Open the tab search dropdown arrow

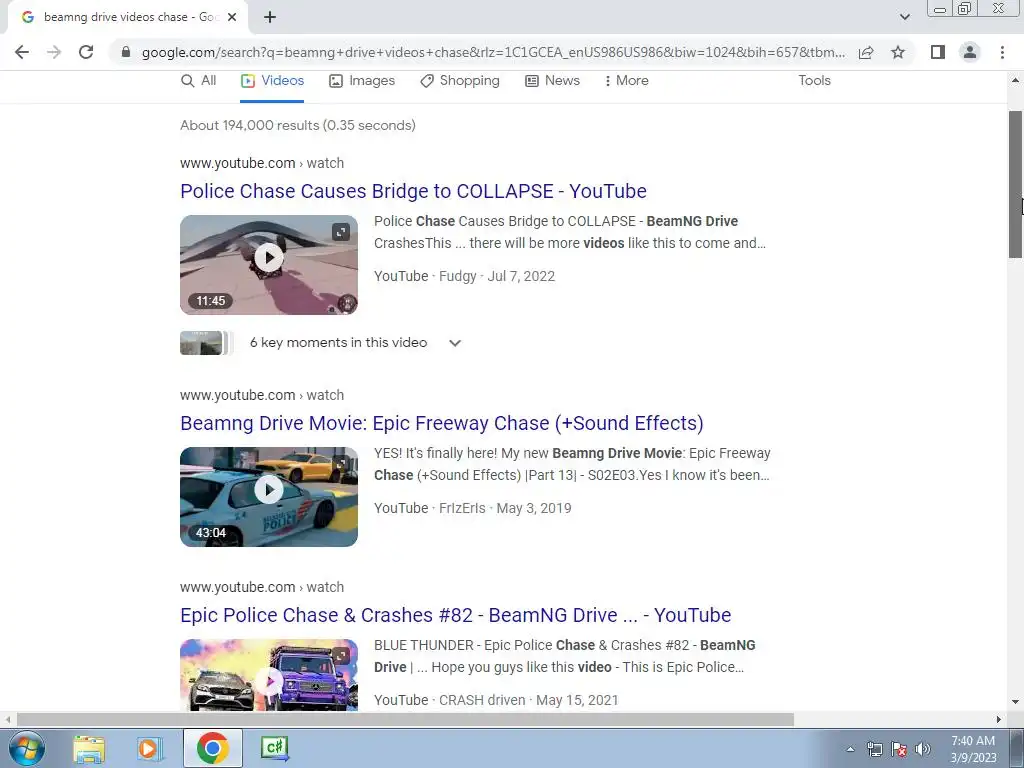pyautogui.click(x=904, y=17)
